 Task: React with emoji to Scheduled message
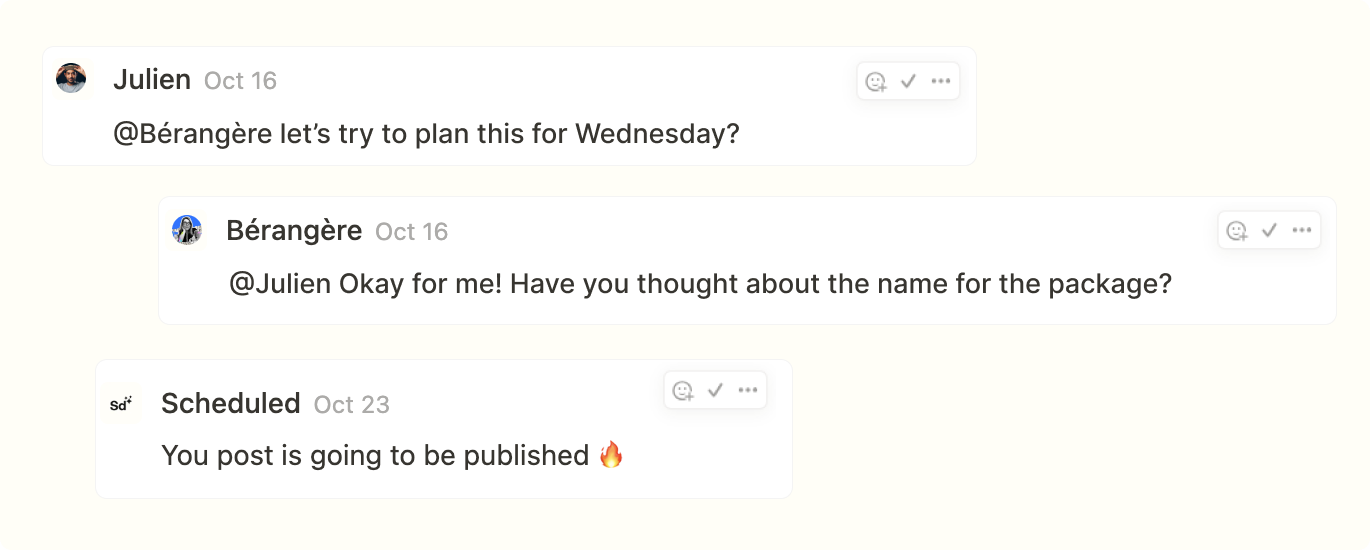(683, 391)
